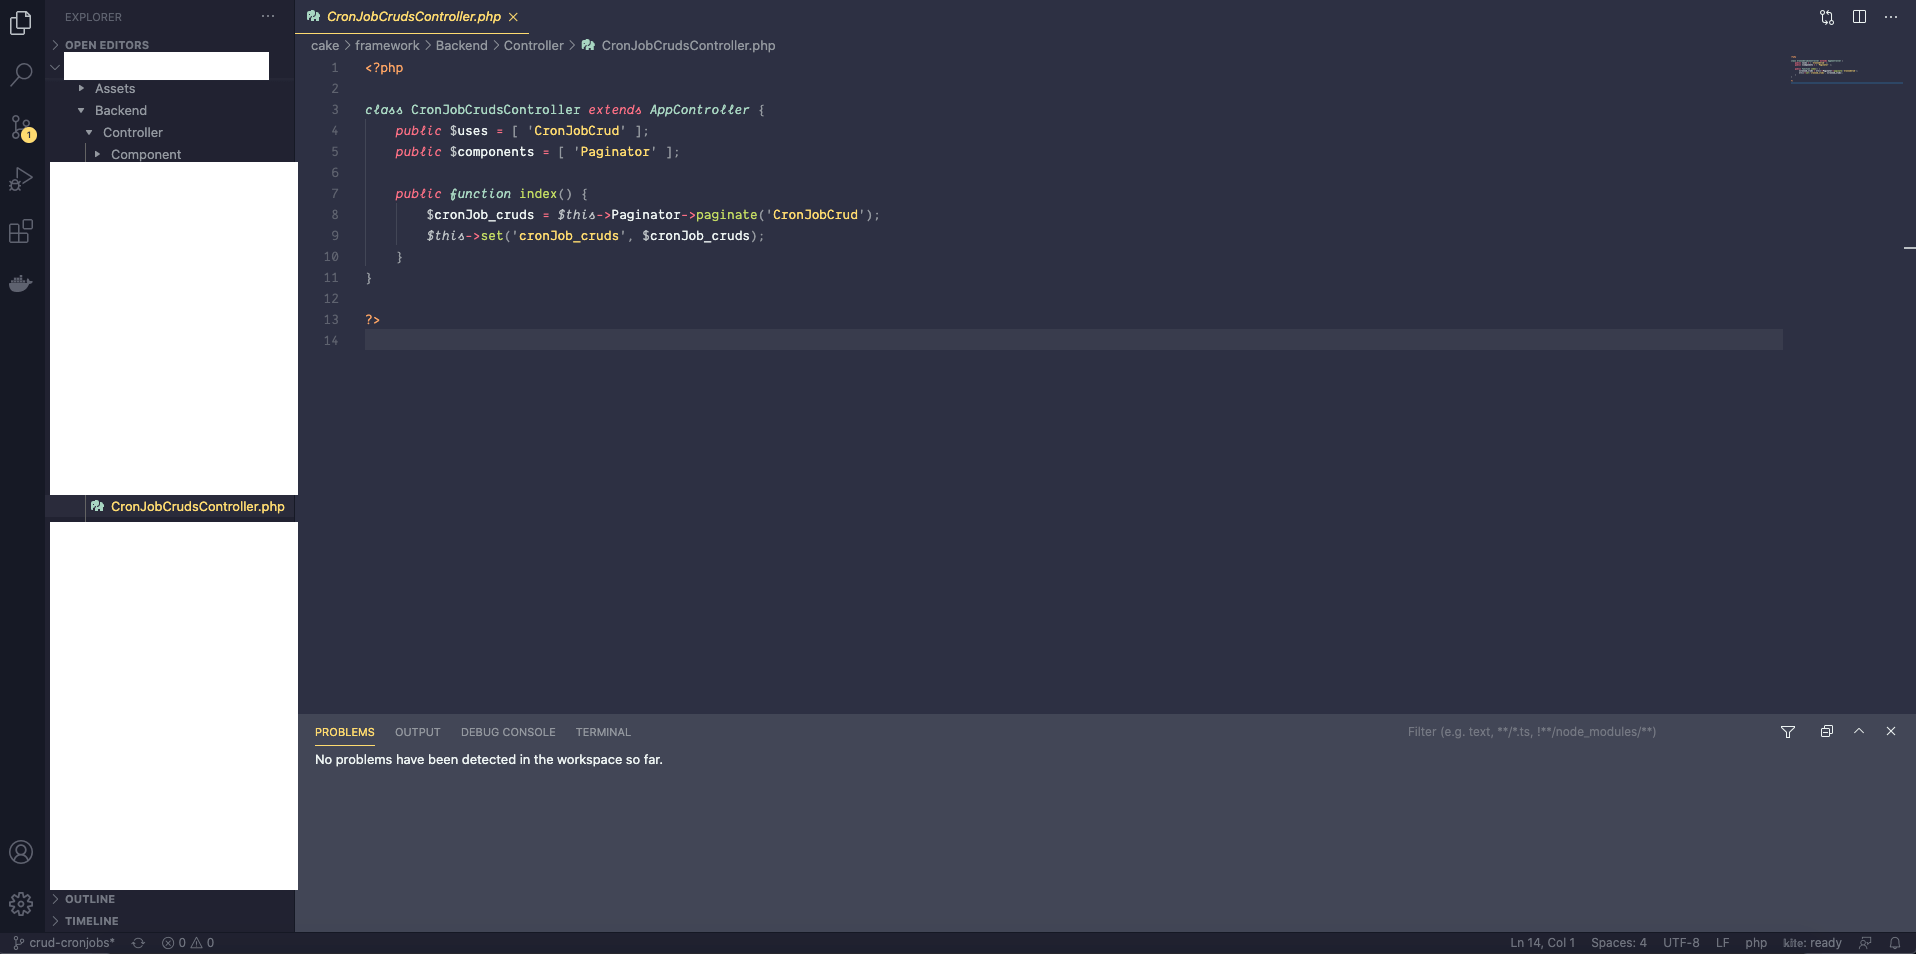Open the Search view in the activity bar
Screen dimensions: 1916x954
coord(22,75)
